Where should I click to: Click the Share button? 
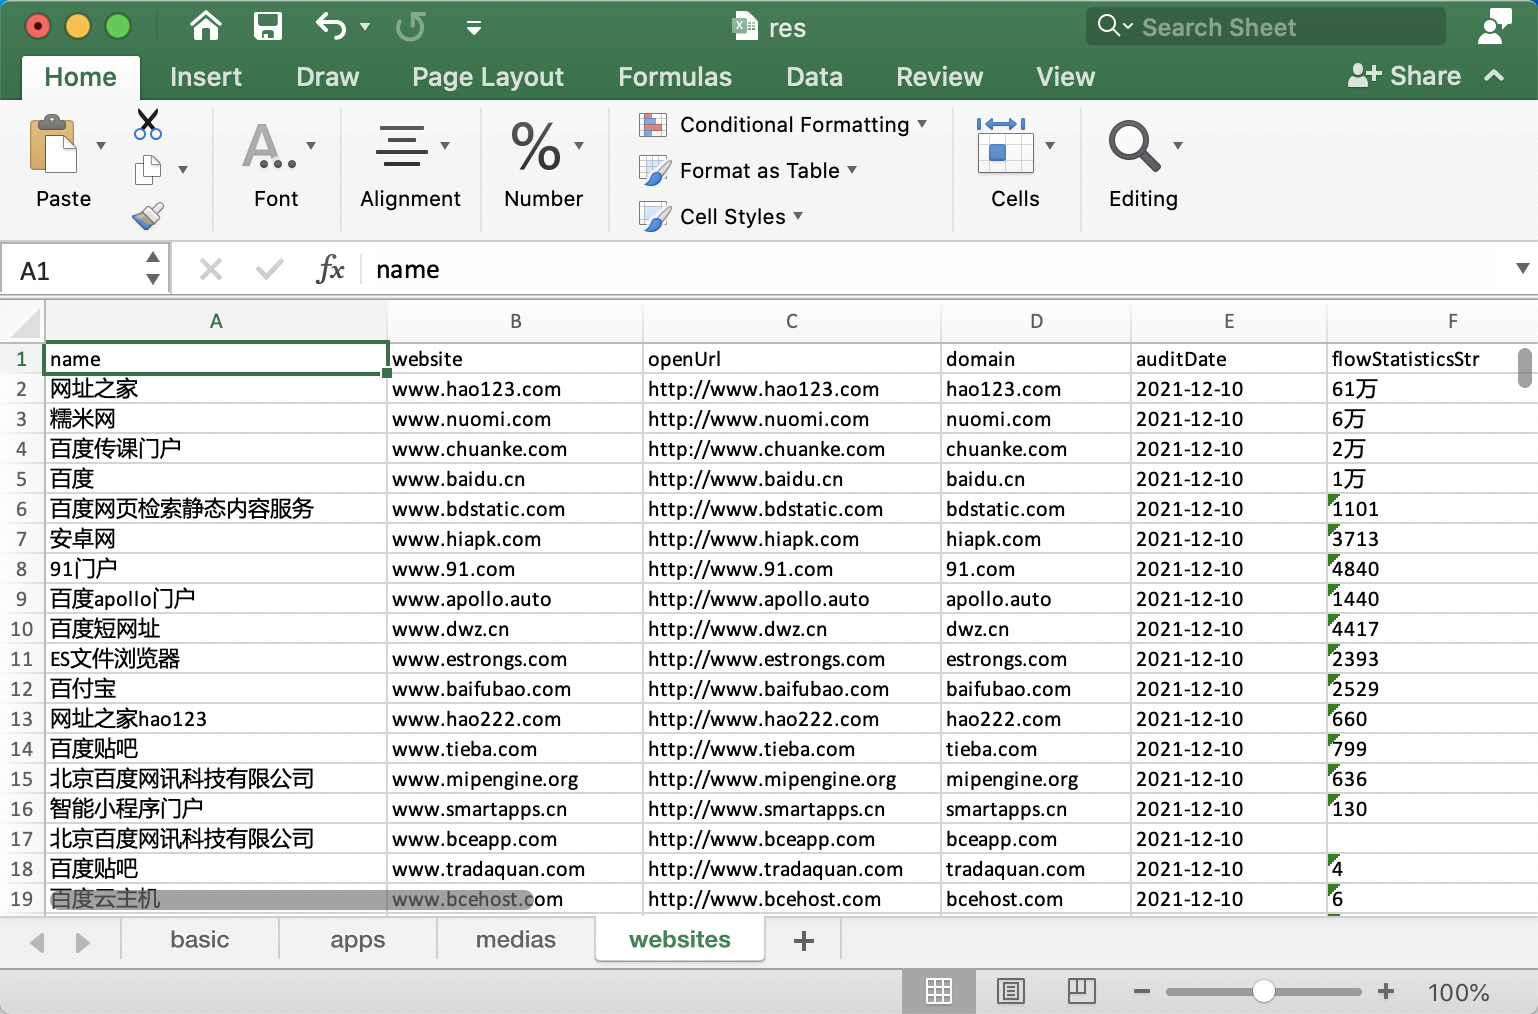coord(1404,76)
